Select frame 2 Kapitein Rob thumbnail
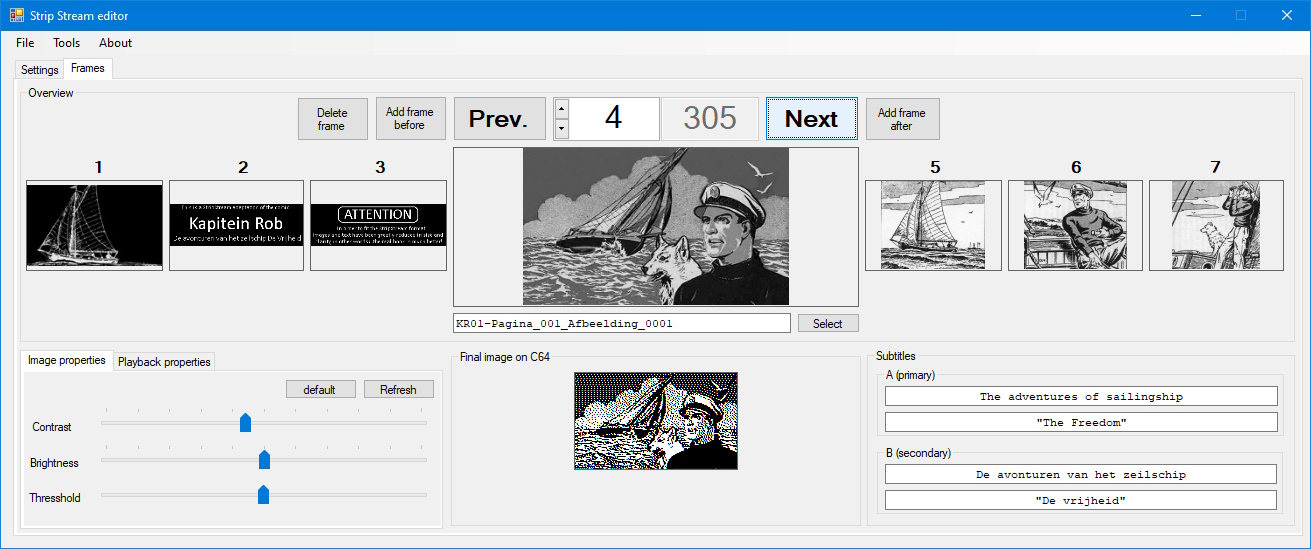The width and height of the screenshot is (1311, 549). click(x=236, y=226)
